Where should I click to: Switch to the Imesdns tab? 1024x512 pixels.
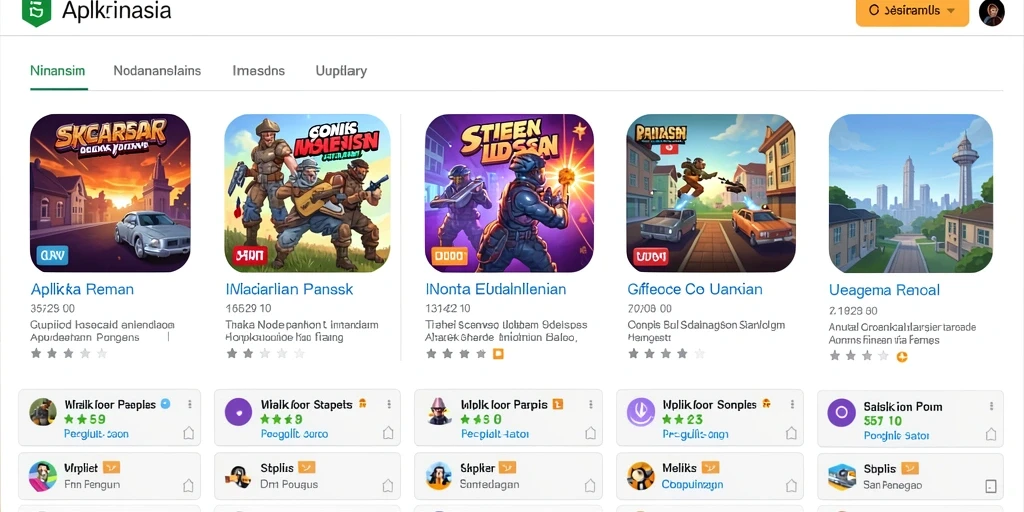coord(259,71)
